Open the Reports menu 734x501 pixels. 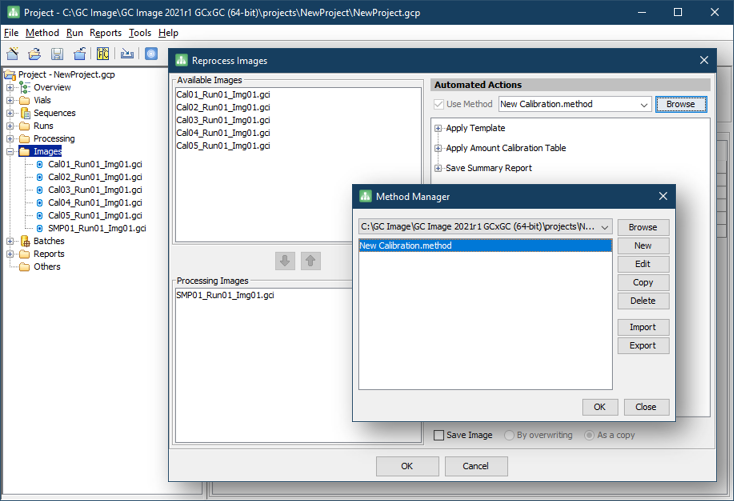tap(105, 33)
